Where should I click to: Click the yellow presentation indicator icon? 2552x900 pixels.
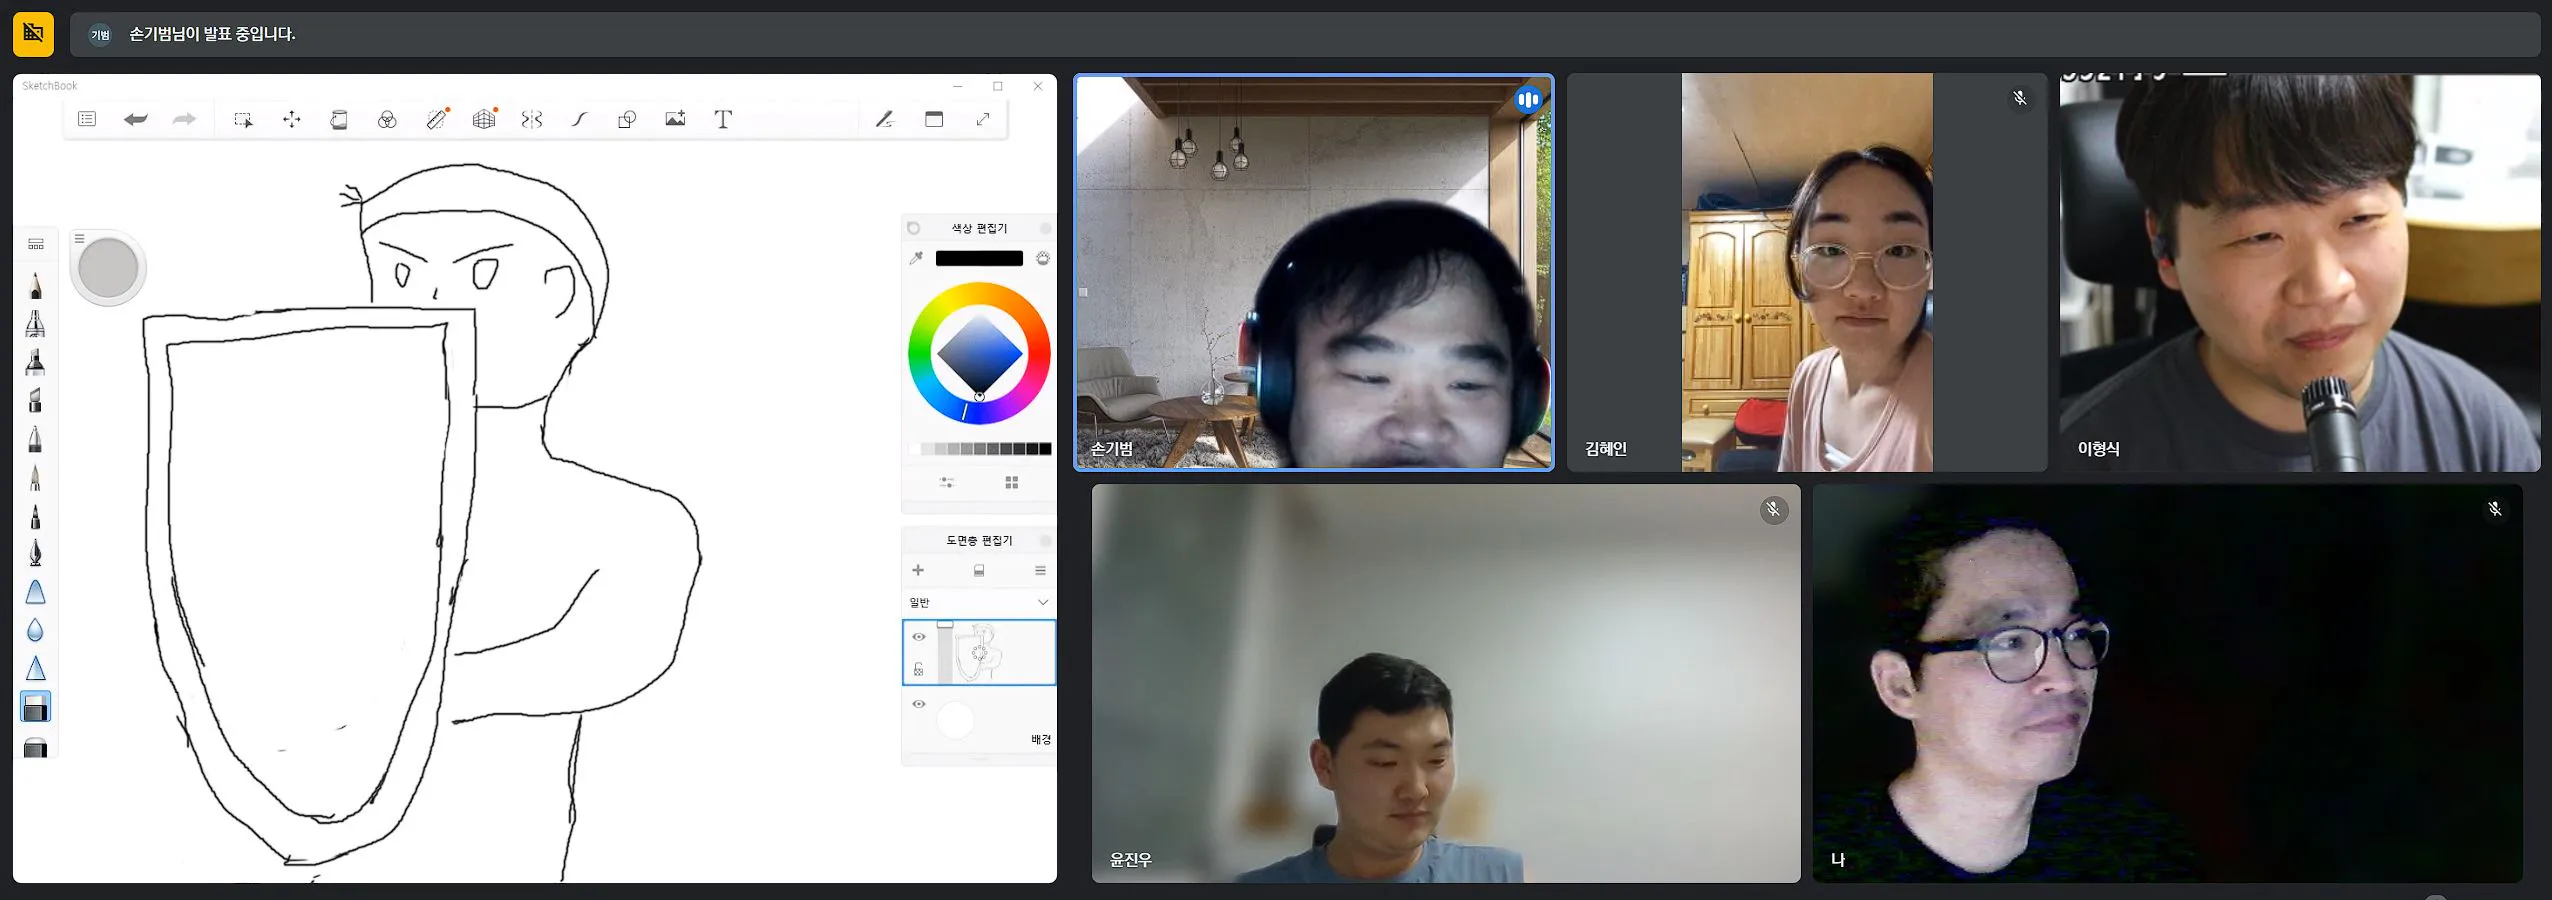pos(33,33)
